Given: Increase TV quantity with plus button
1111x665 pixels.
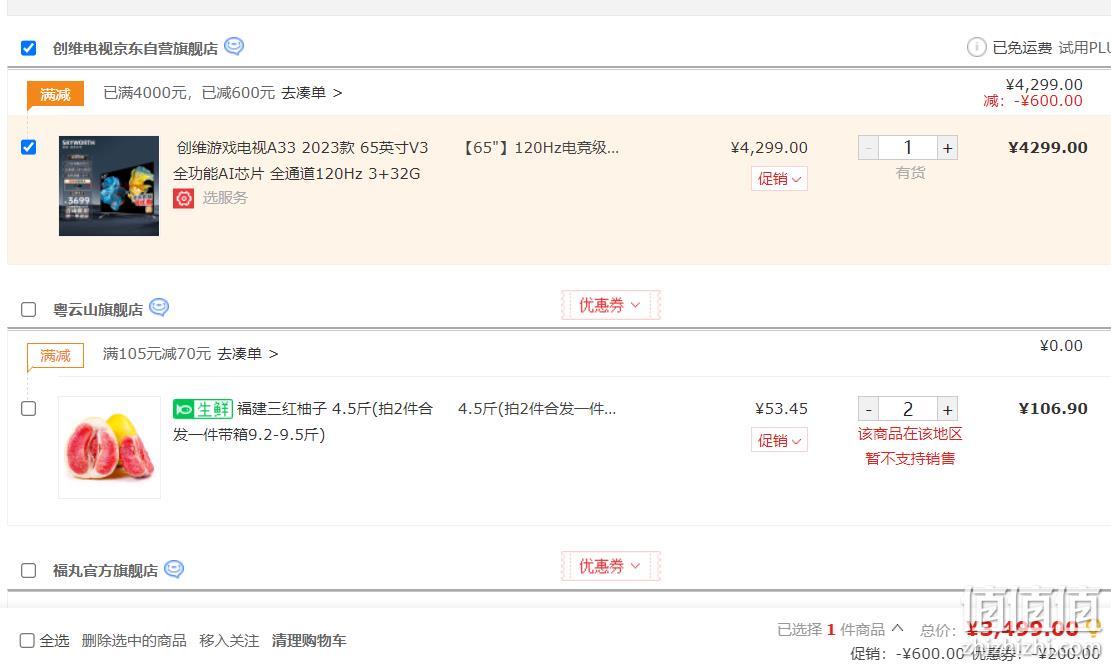Looking at the screenshot, I should 947,148.
